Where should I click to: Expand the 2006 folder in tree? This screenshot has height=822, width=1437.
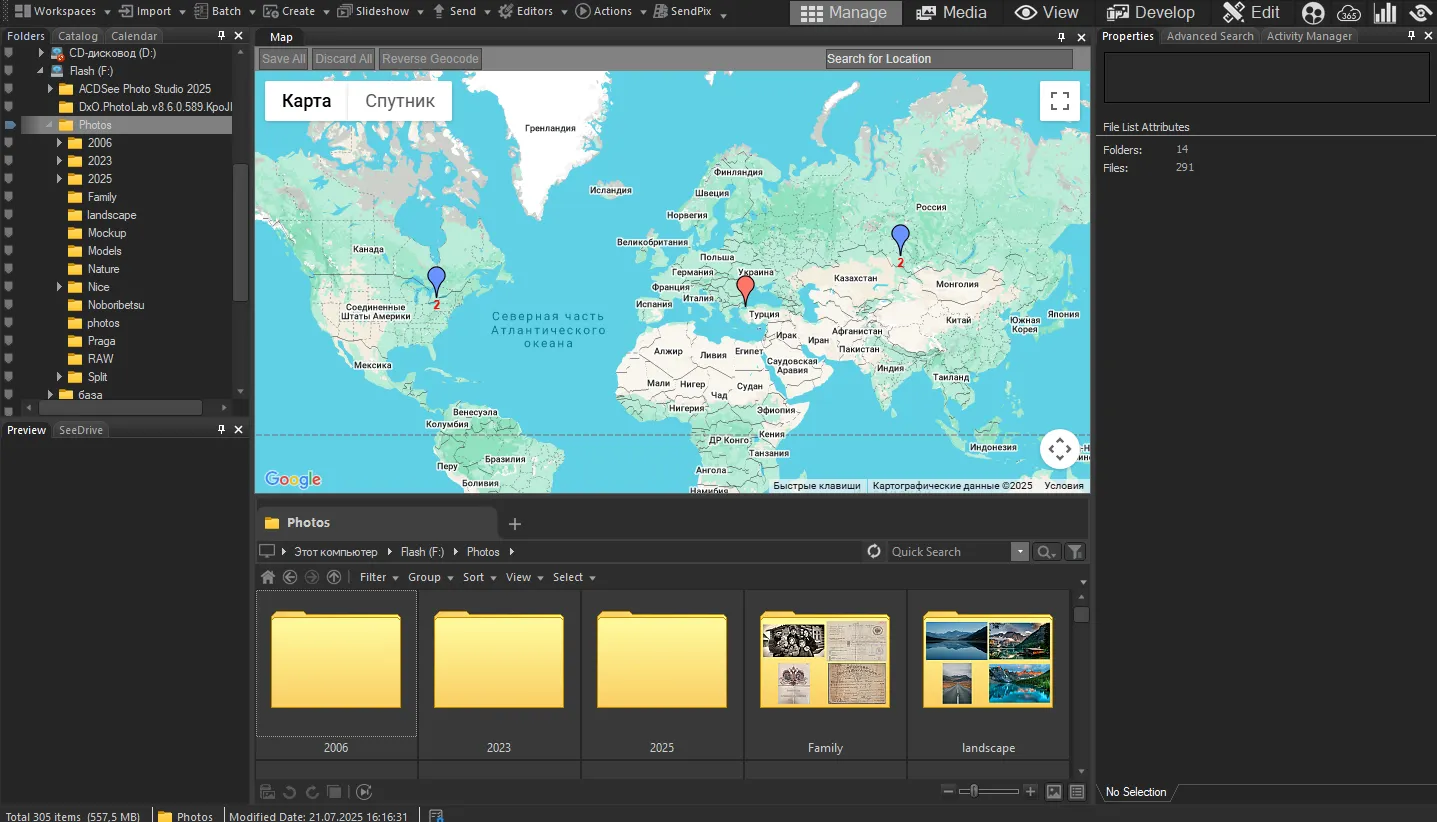pyautogui.click(x=60, y=143)
